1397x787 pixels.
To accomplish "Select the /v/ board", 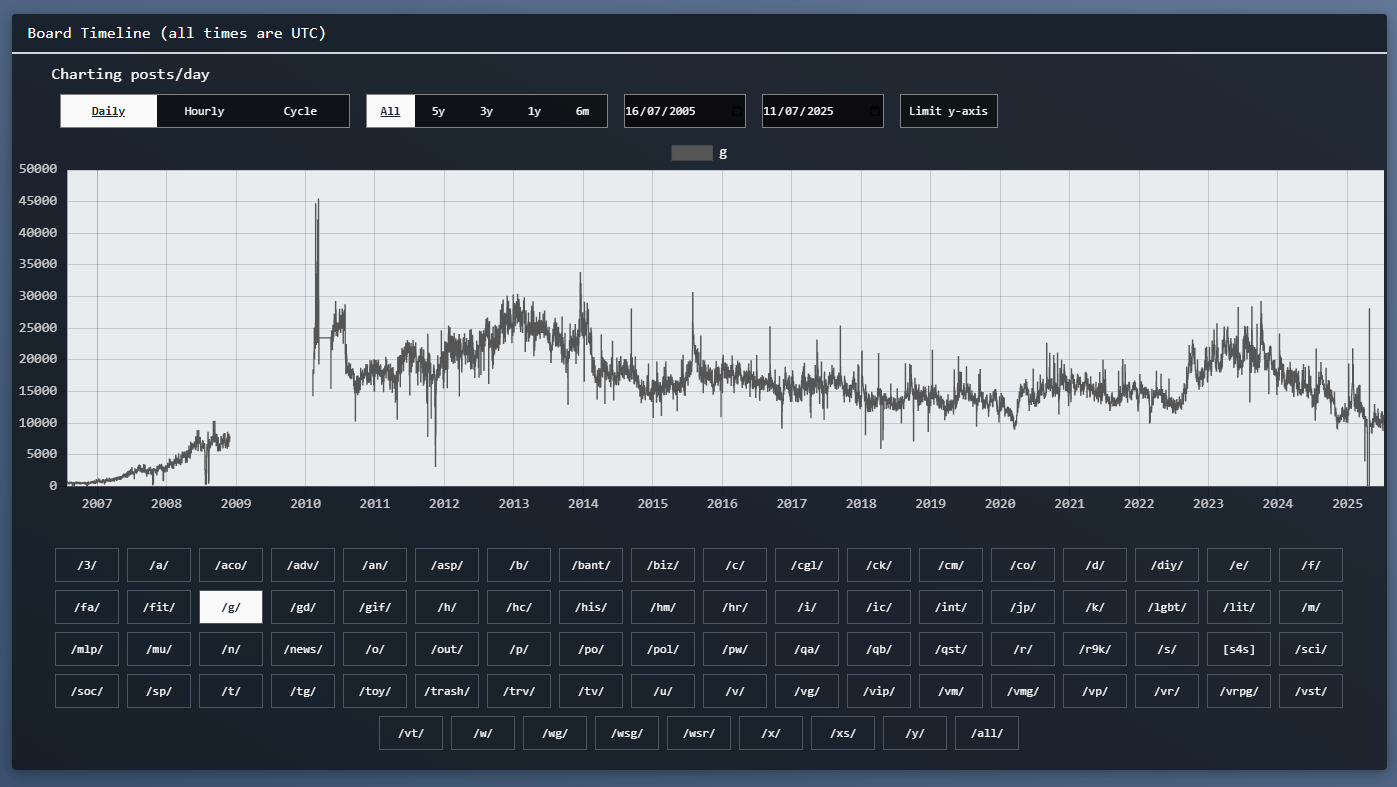I will pos(735,691).
